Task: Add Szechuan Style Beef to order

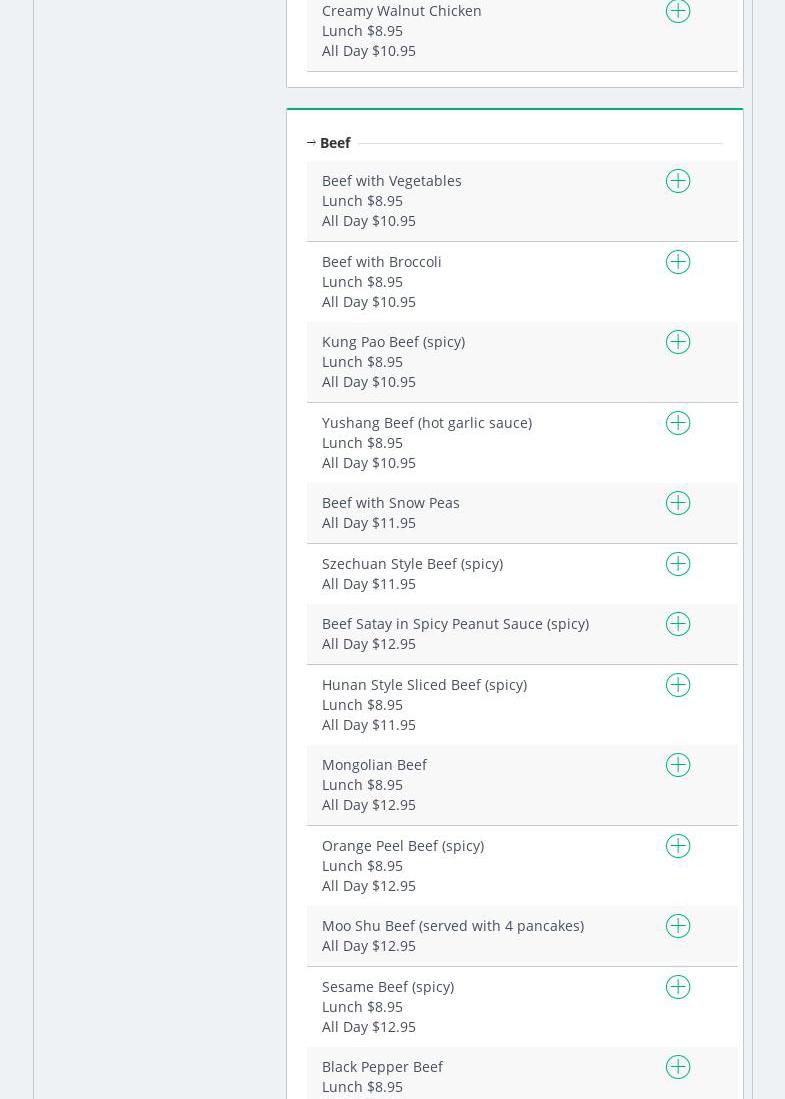Action: 678,564
